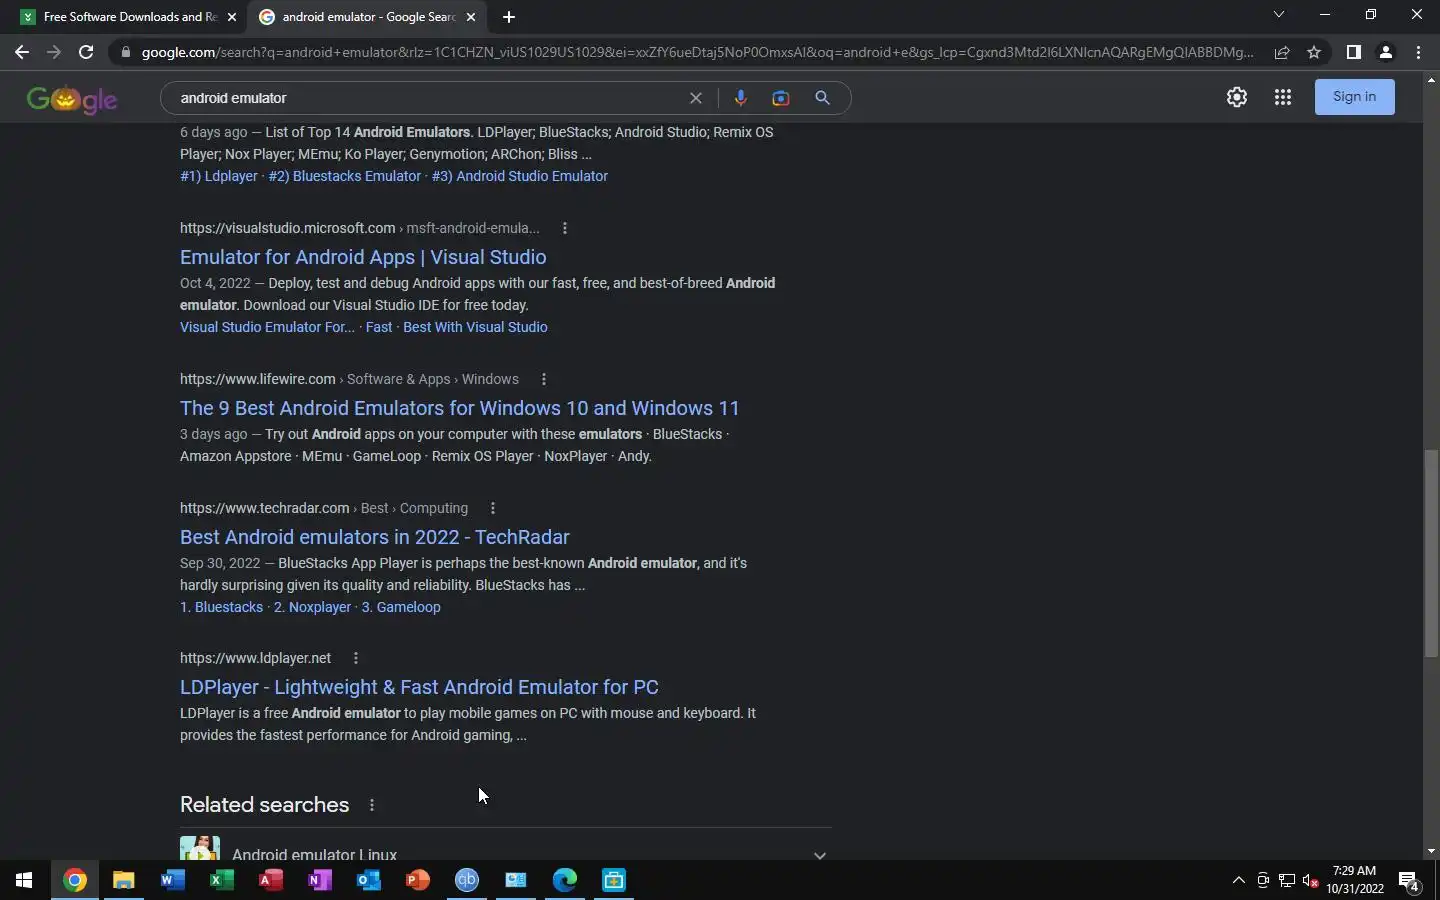Image resolution: width=1440 pixels, height=900 pixels.
Task: Open the Windows Start menu
Action: coord(24,880)
